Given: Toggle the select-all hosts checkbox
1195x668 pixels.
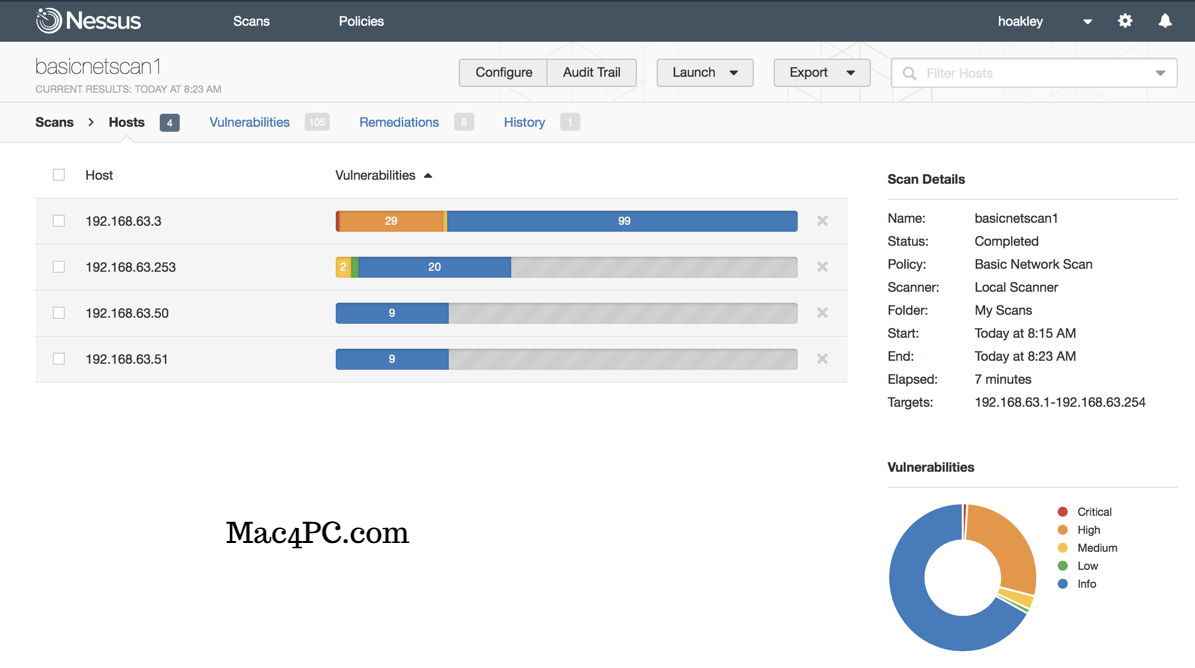Looking at the screenshot, I should point(59,175).
